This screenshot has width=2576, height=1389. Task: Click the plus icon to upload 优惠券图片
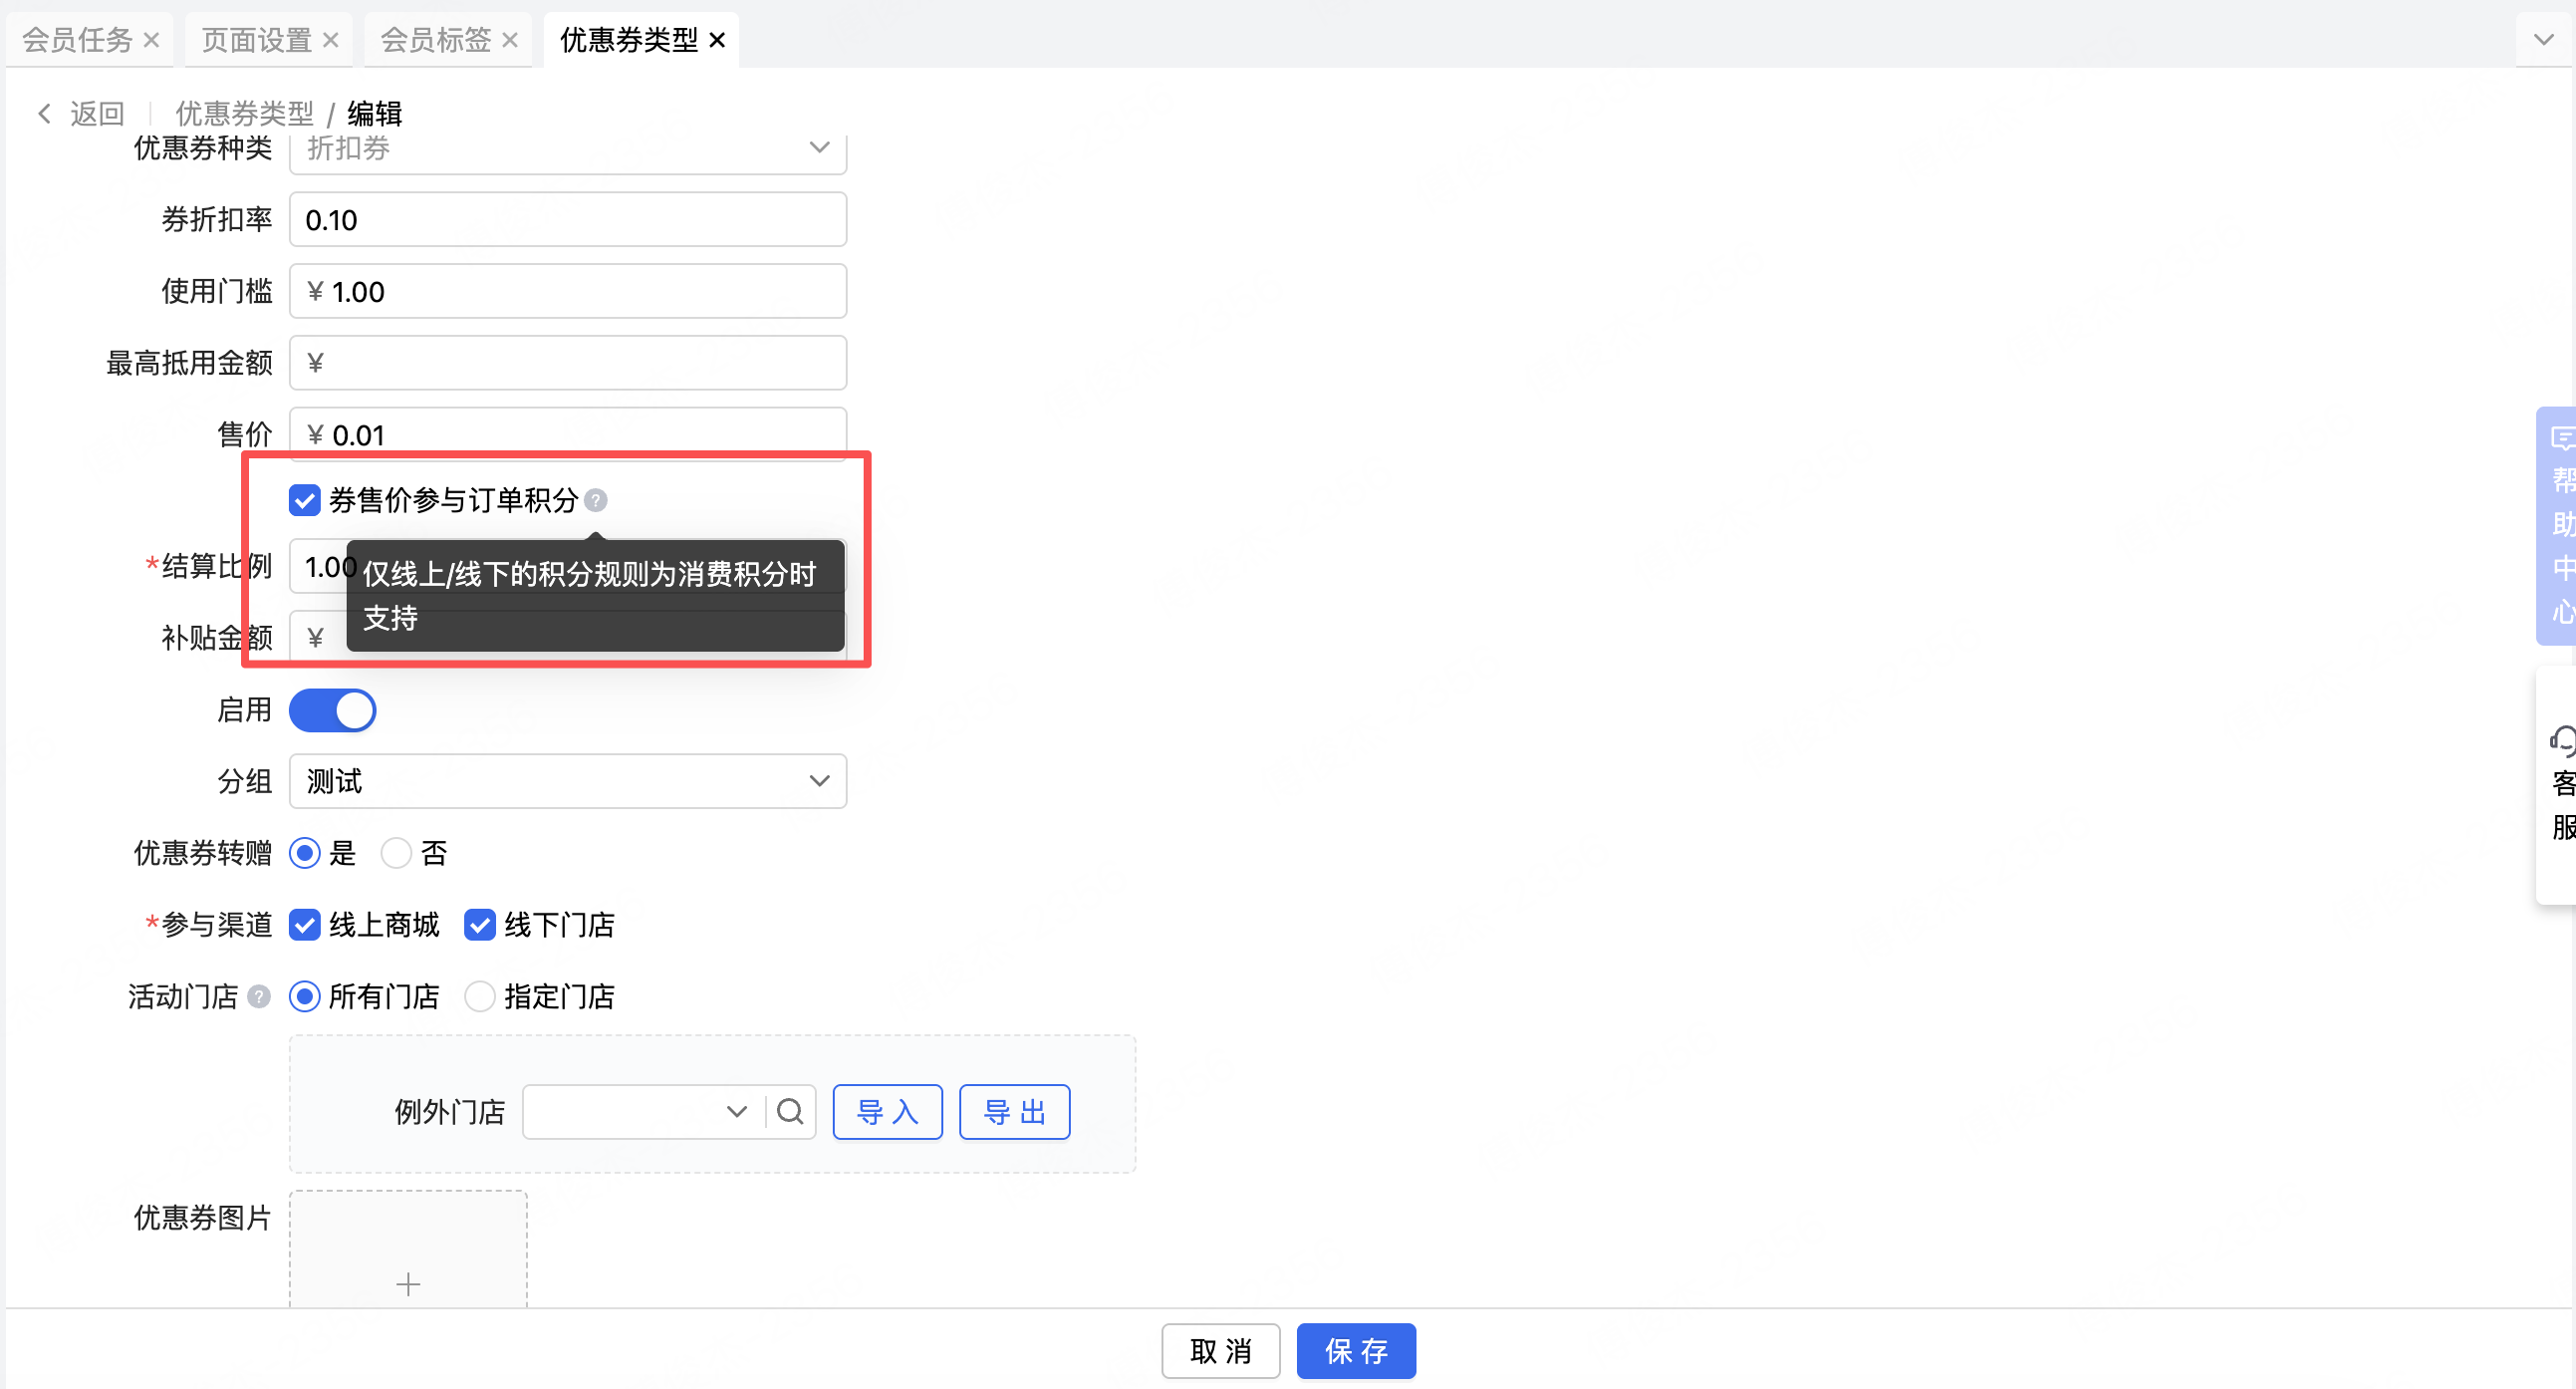coord(408,1282)
